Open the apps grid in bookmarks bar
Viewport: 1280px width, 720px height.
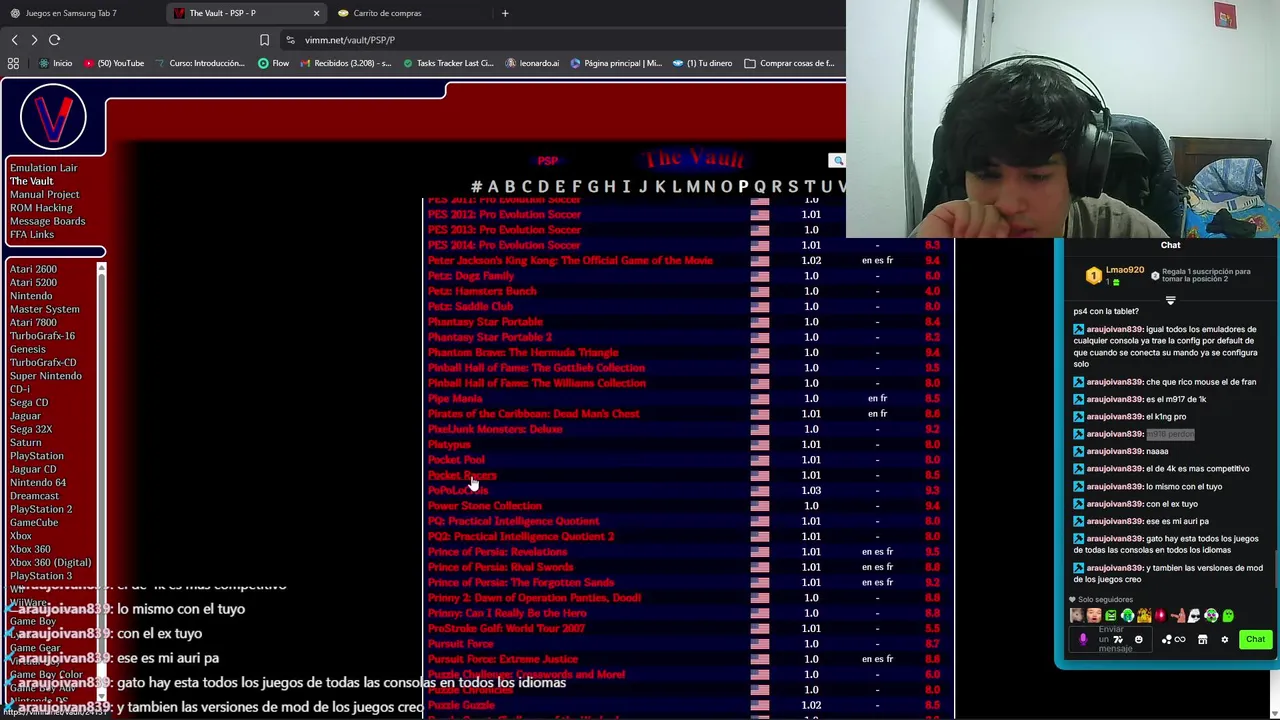(13, 63)
